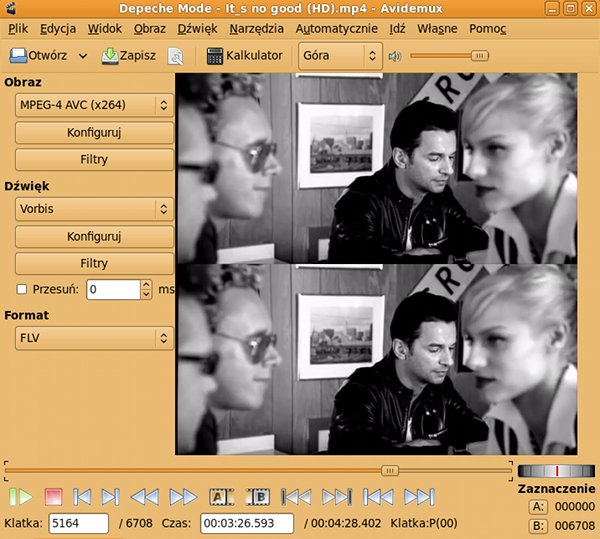The height and width of the screenshot is (539, 600).
Task: Click the jog shuttle wheel control
Action: (556, 471)
